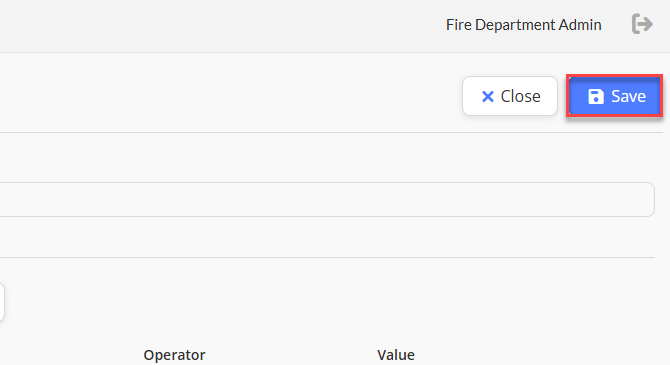Click the blue X icon on Close
The image size is (670, 365).
point(488,97)
